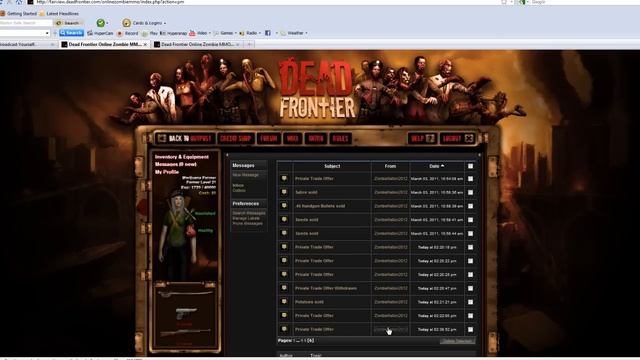This screenshot has height=360, width=640.
Task: Open the Inbox link
Action: coord(238,185)
